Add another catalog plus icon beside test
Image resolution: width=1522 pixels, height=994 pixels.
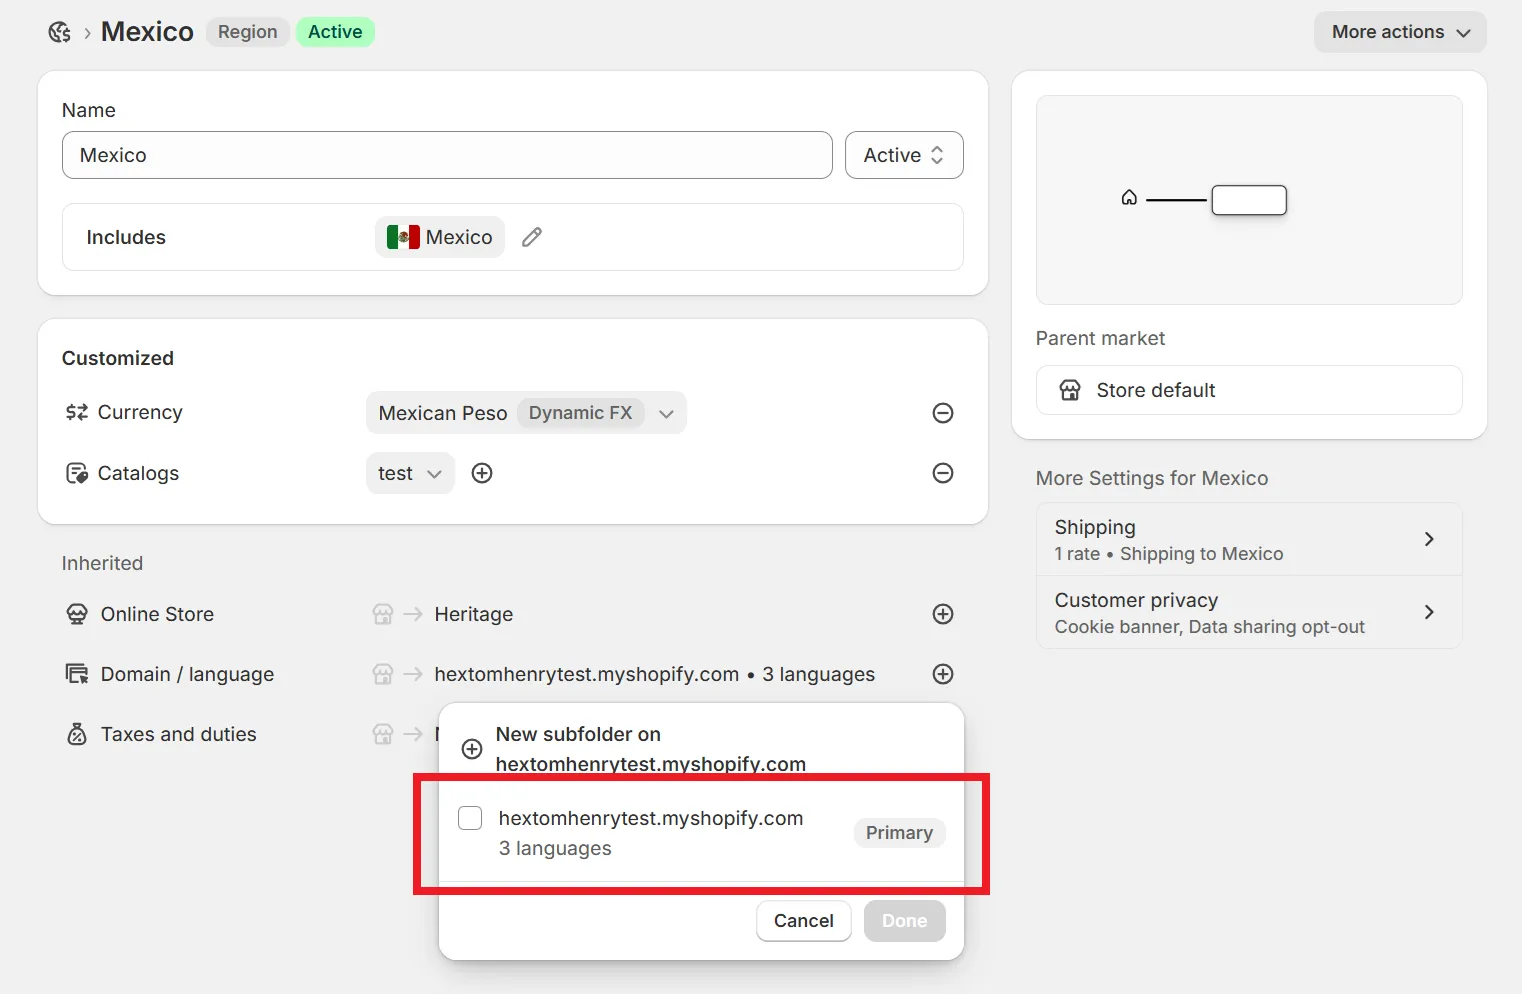pyautogui.click(x=482, y=473)
